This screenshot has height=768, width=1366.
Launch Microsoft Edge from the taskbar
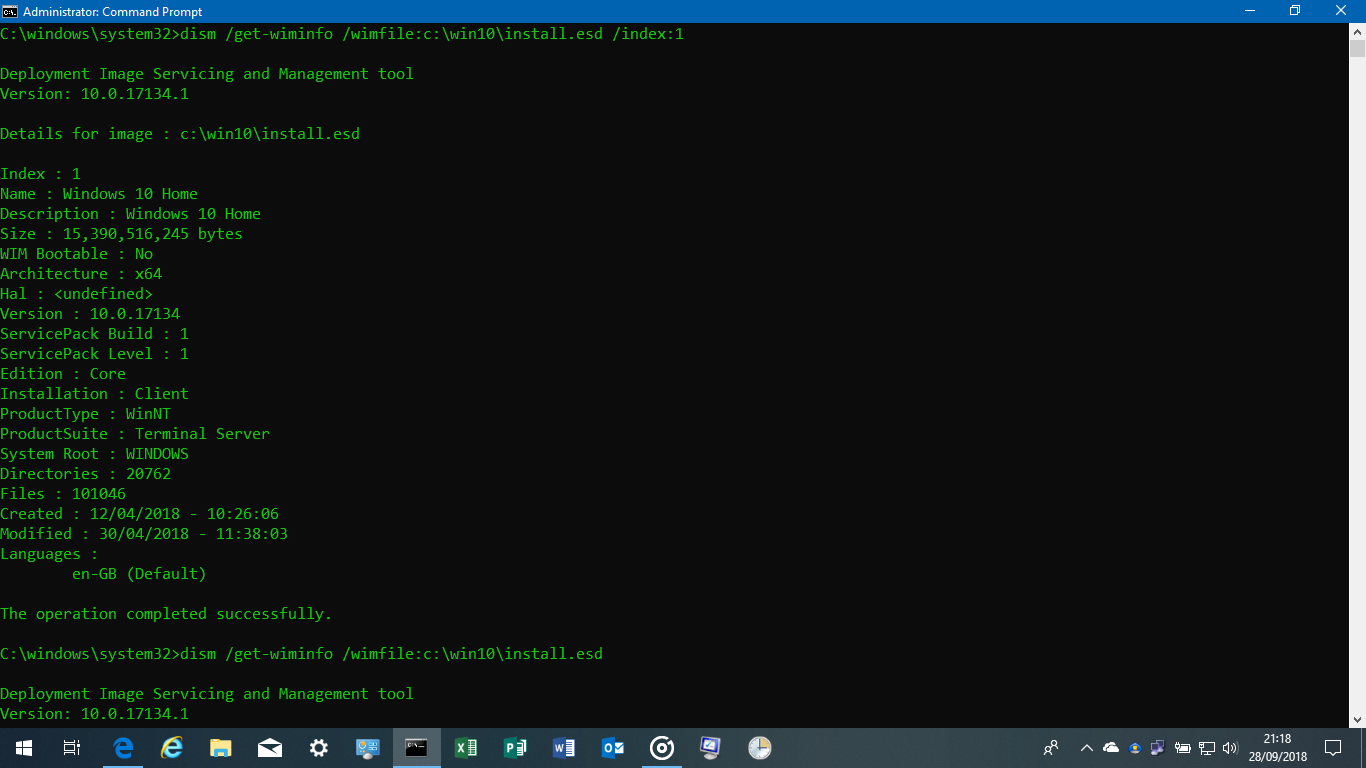coord(123,748)
